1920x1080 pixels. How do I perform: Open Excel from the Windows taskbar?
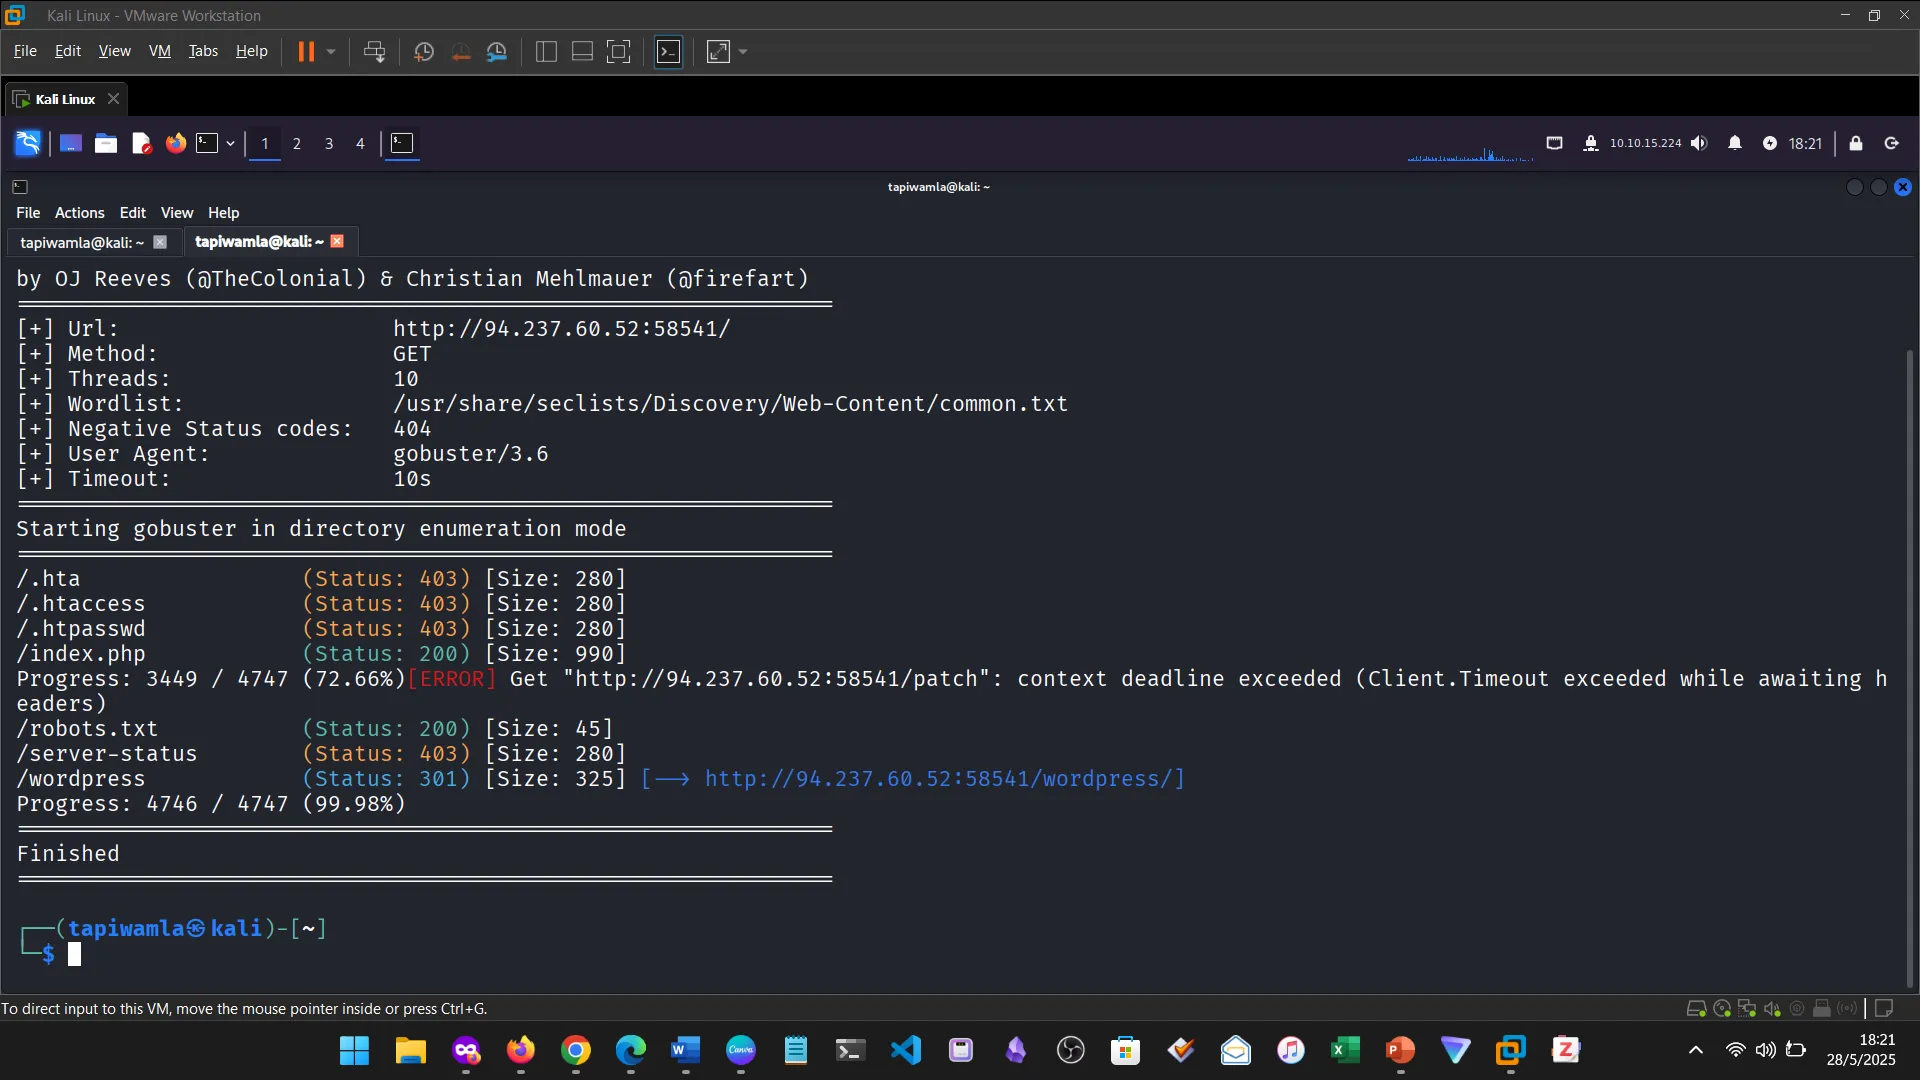click(x=1345, y=1051)
